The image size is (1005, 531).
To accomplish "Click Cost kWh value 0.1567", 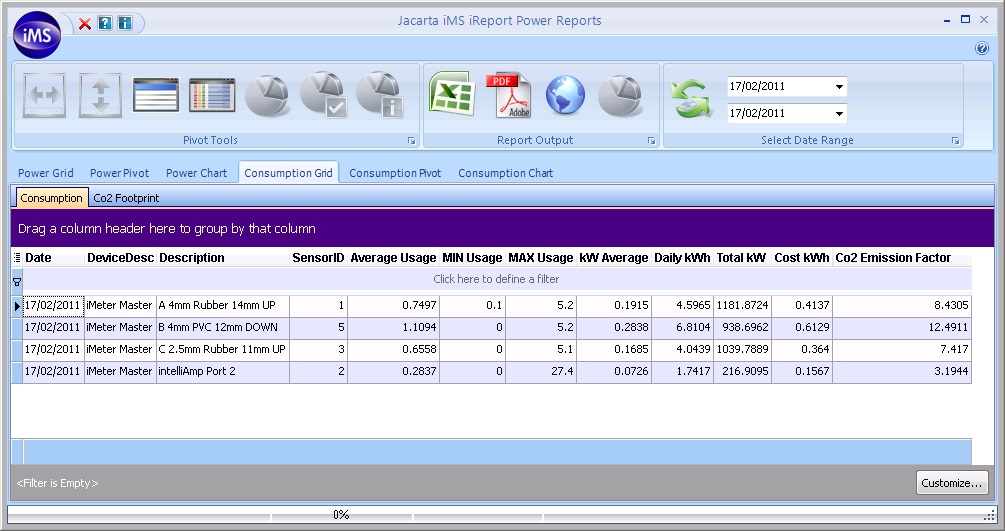I will (802, 371).
